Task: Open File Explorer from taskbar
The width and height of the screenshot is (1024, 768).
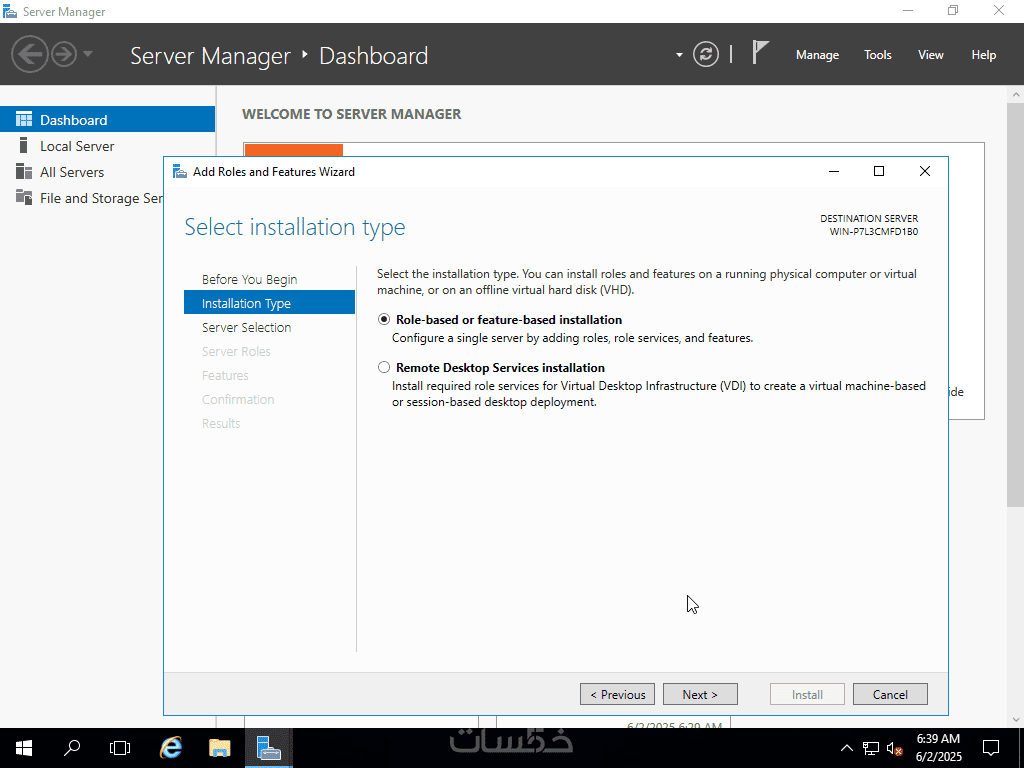Action: pyautogui.click(x=219, y=748)
